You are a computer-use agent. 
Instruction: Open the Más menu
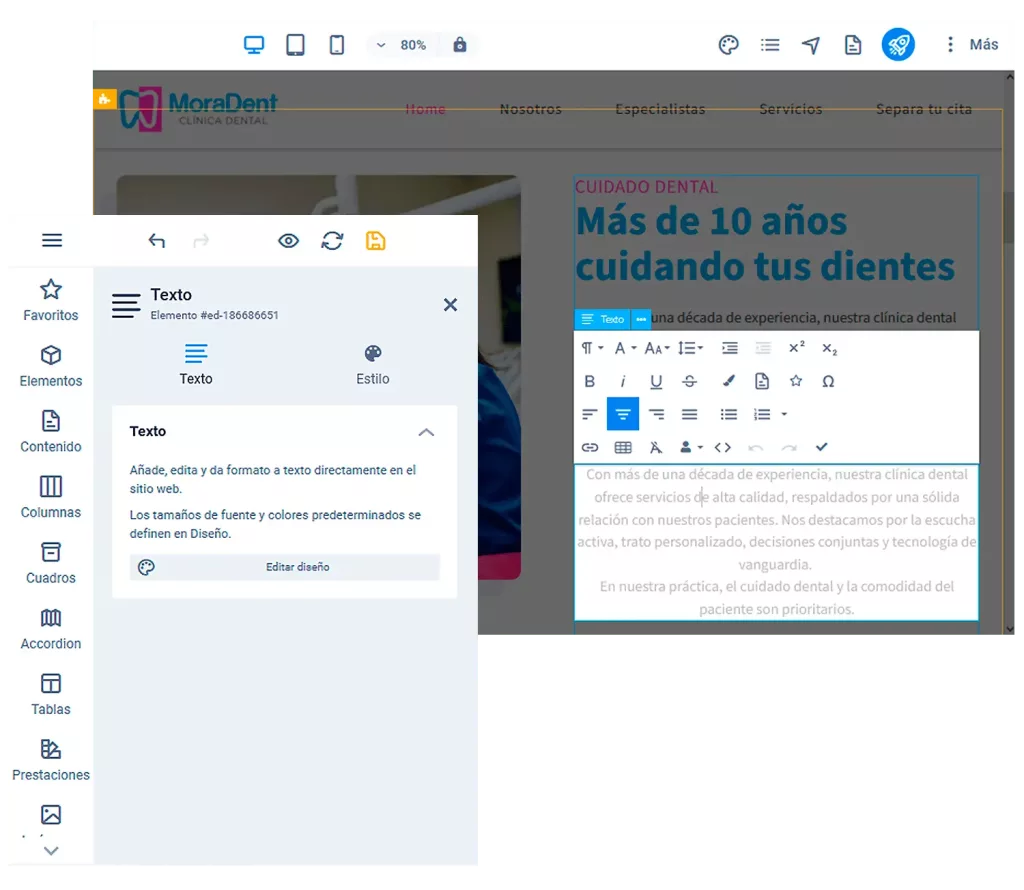tap(972, 44)
